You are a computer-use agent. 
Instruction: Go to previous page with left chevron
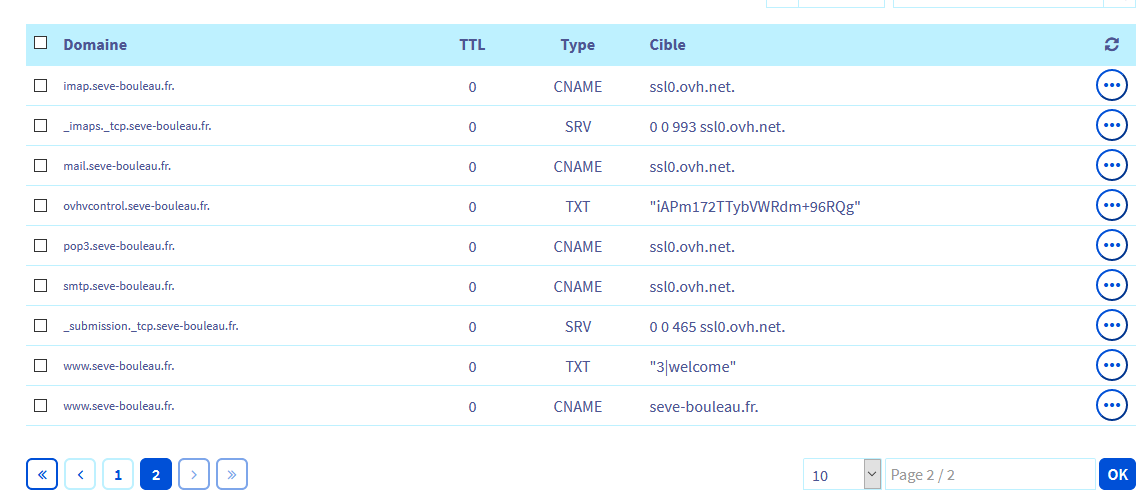tap(80, 475)
